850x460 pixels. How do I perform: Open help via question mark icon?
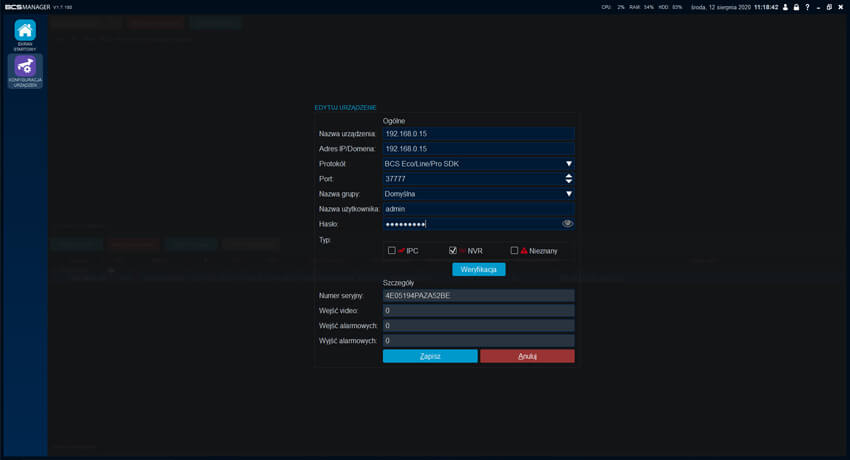807,7
